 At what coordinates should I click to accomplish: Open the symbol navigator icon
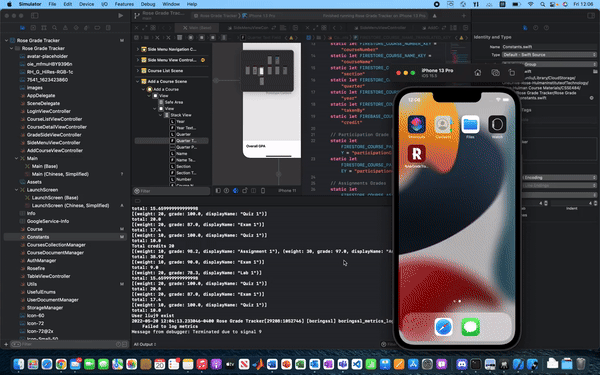(x=44, y=28)
